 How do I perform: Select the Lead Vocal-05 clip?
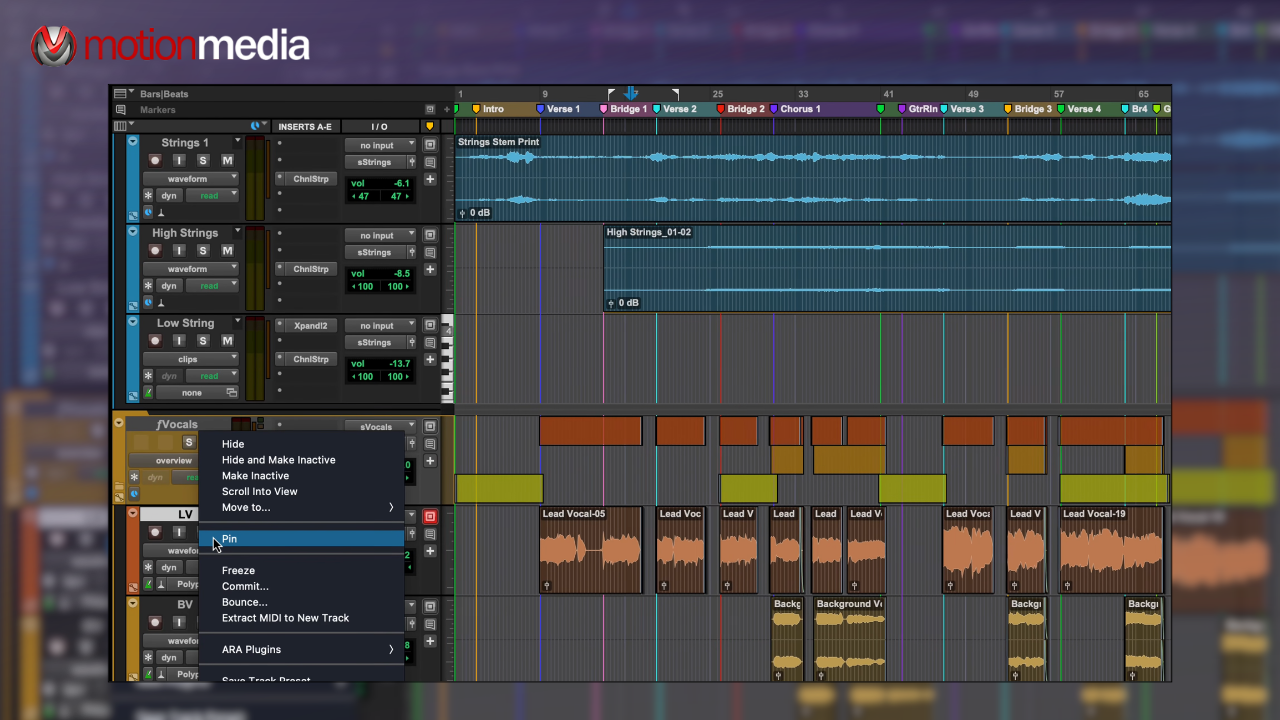point(590,550)
